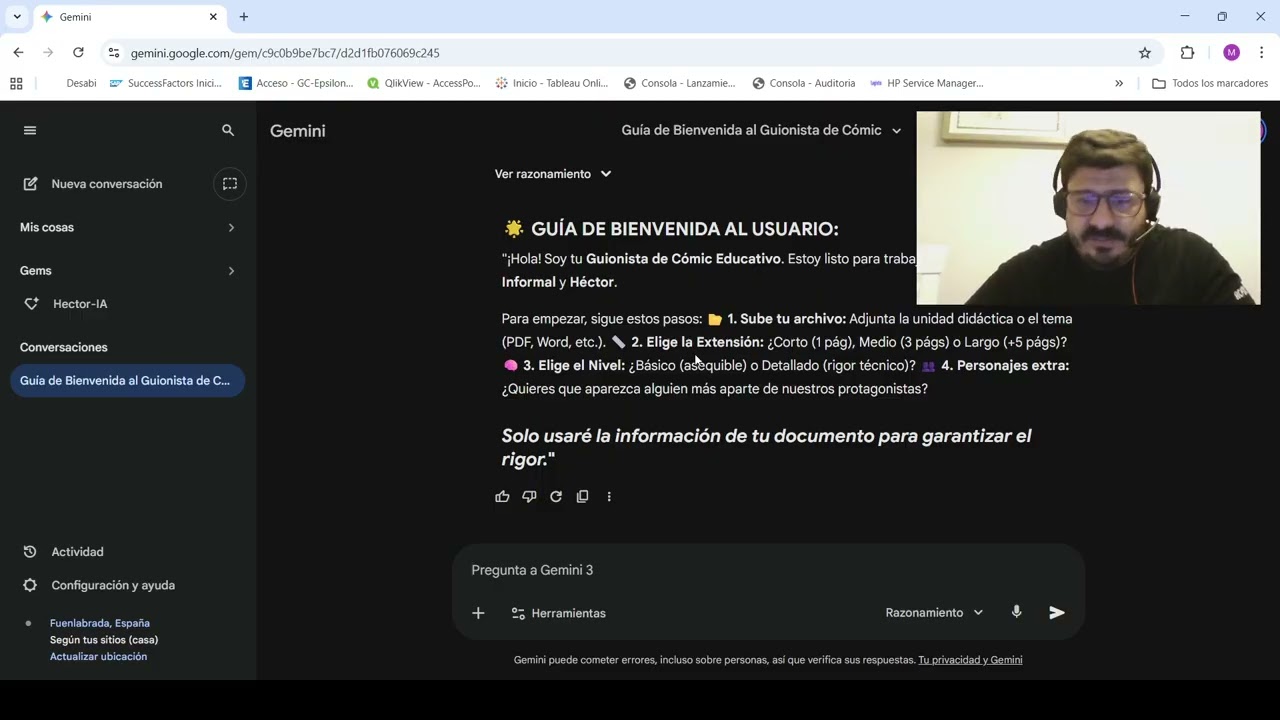
Task: Click Actualizar ubicación link
Action: (98, 656)
